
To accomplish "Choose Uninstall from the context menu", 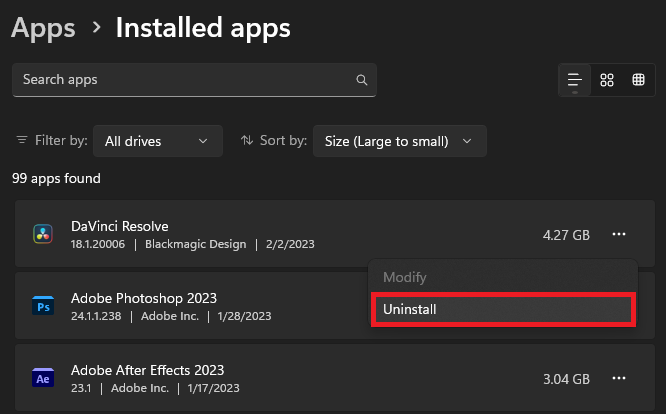I will (502, 310).
